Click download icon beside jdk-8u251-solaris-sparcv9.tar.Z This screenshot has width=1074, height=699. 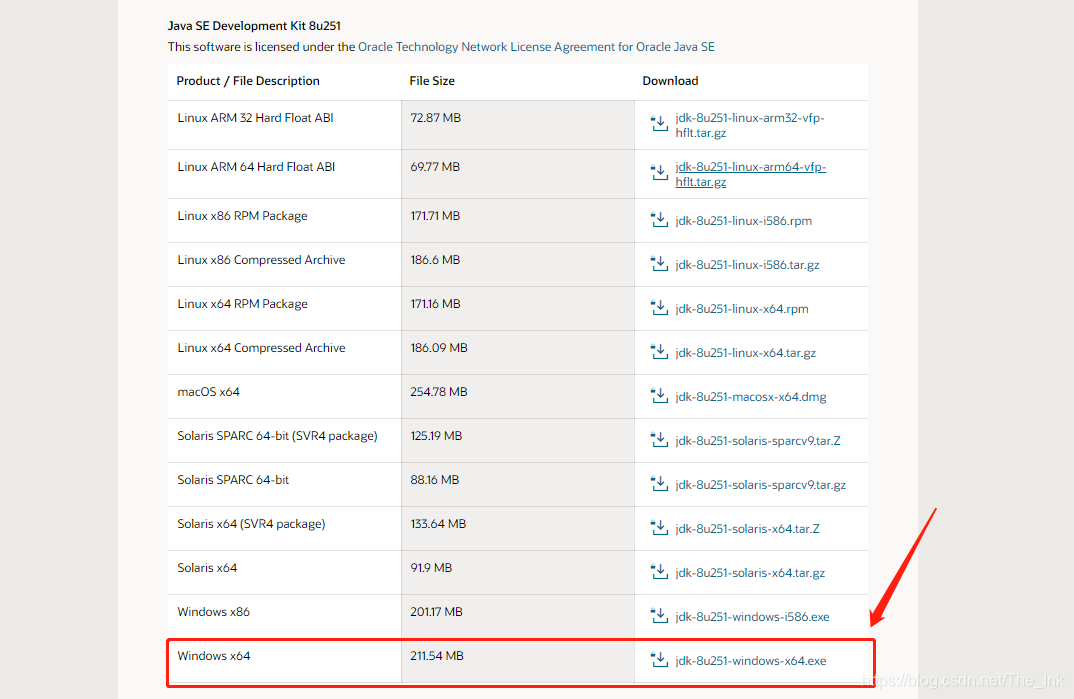[659, 440]
